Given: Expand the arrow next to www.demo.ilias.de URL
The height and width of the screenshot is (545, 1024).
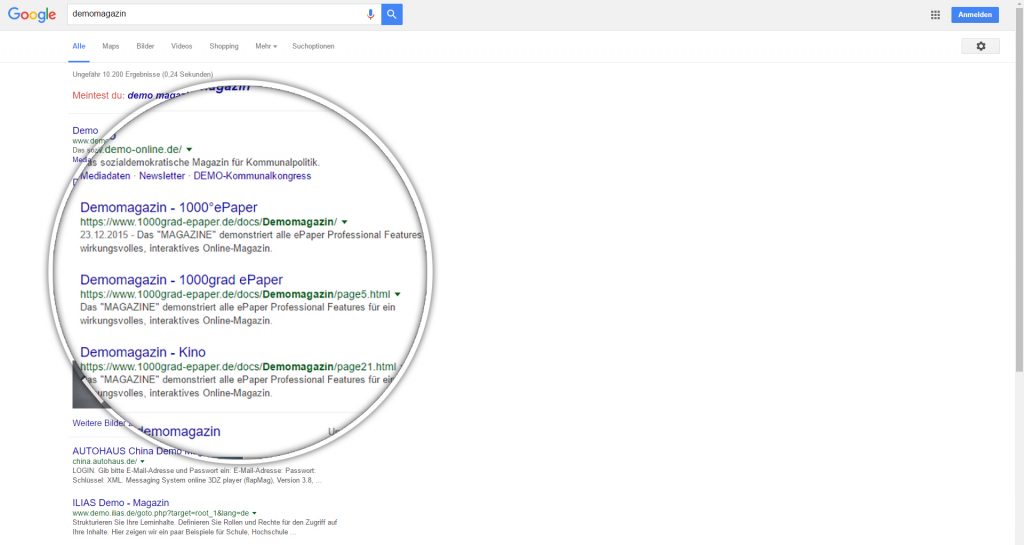Looking at the screenshot, I should click(255, 513).
